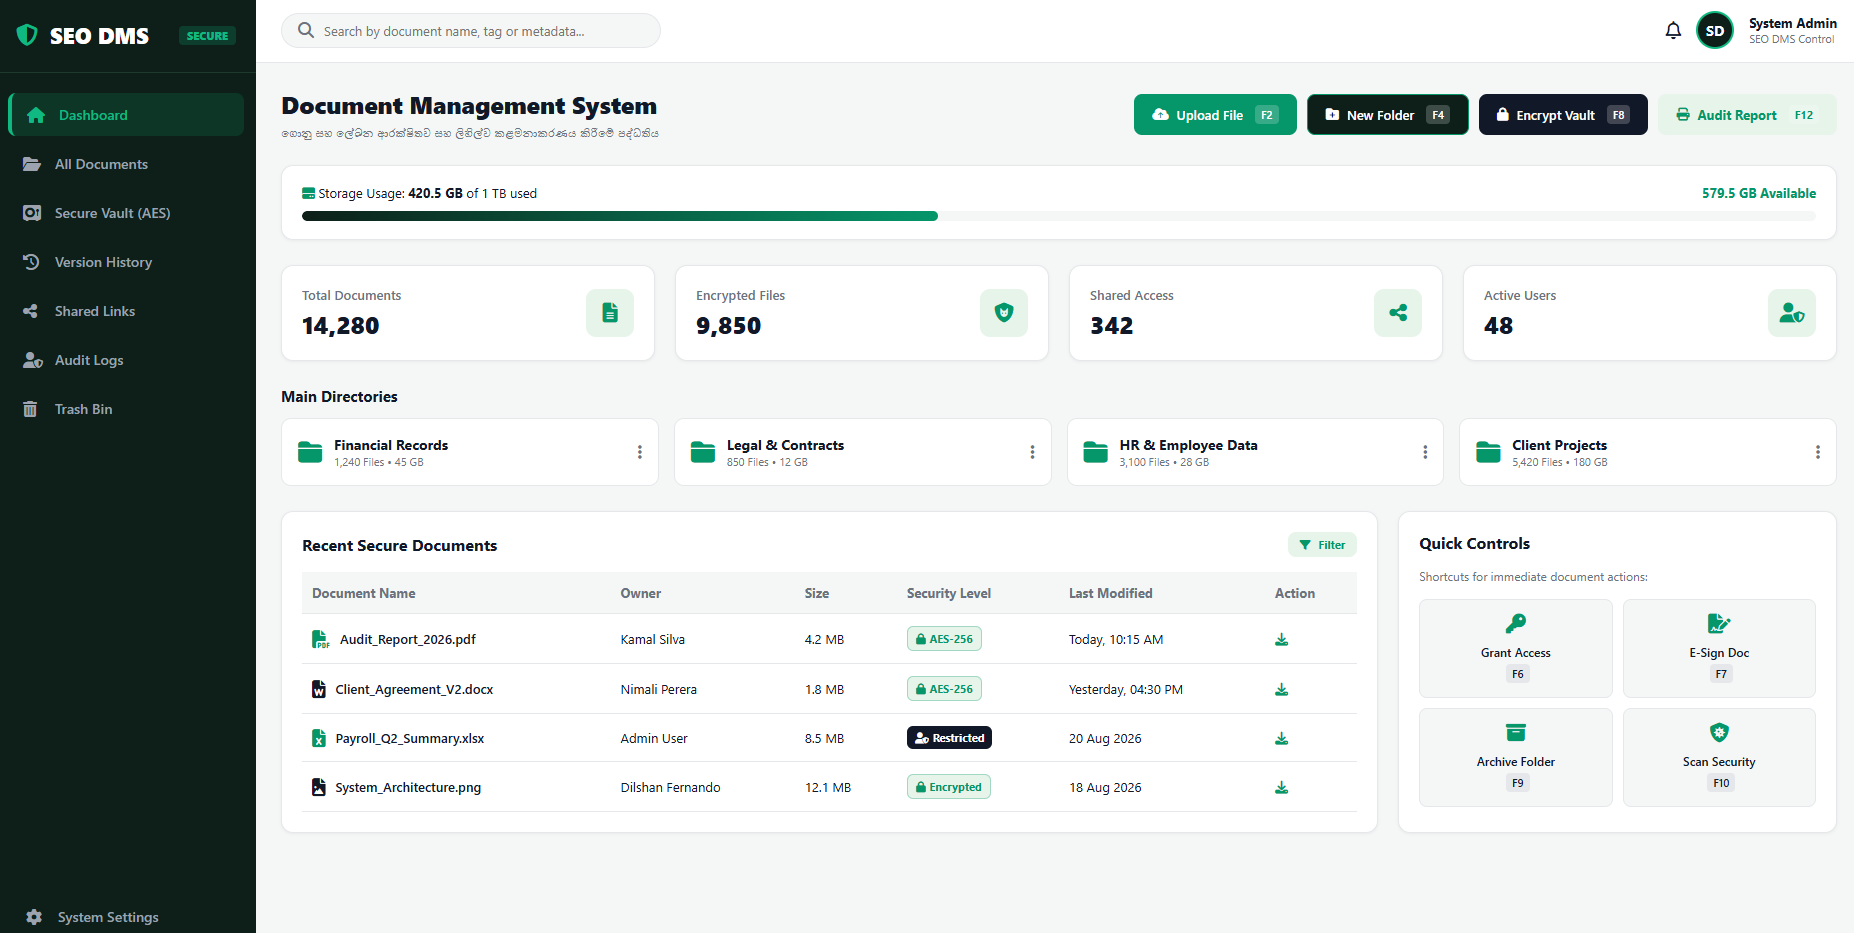Click the Total Documents file icon
Screen dimensions: 1854x933
point(610,313)
